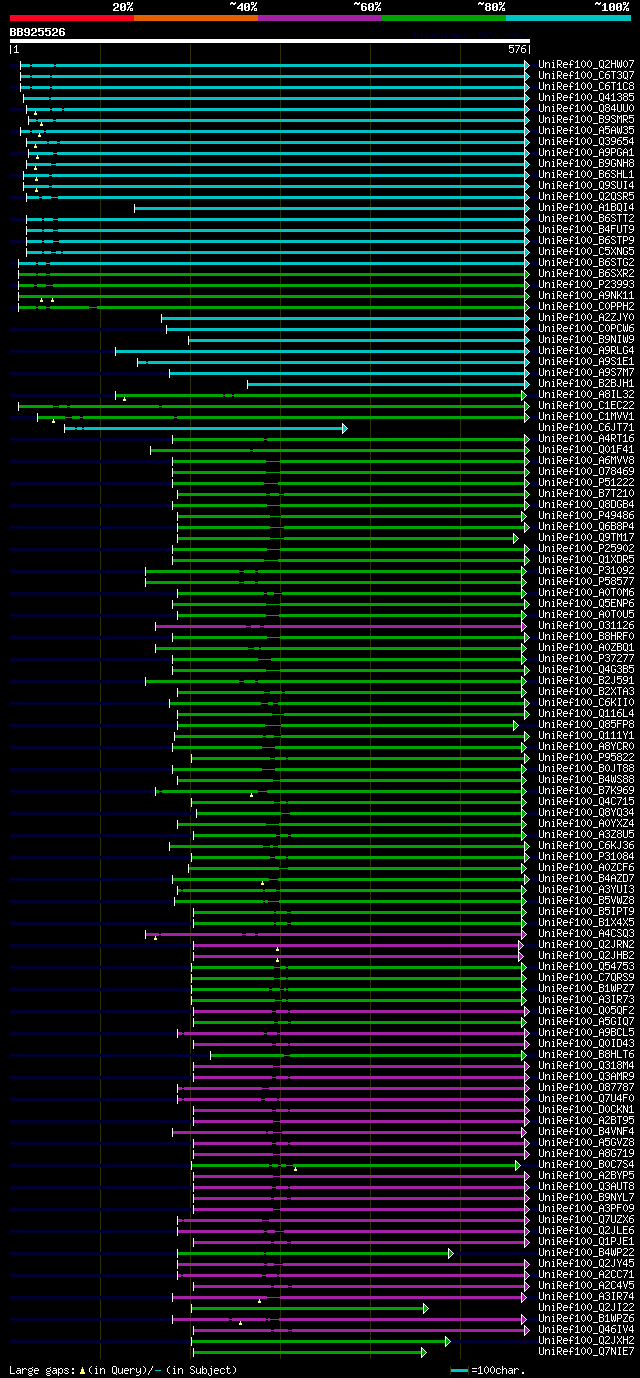Open hit UniRef100_P58577
The image size is (640, 1378).
586,581
